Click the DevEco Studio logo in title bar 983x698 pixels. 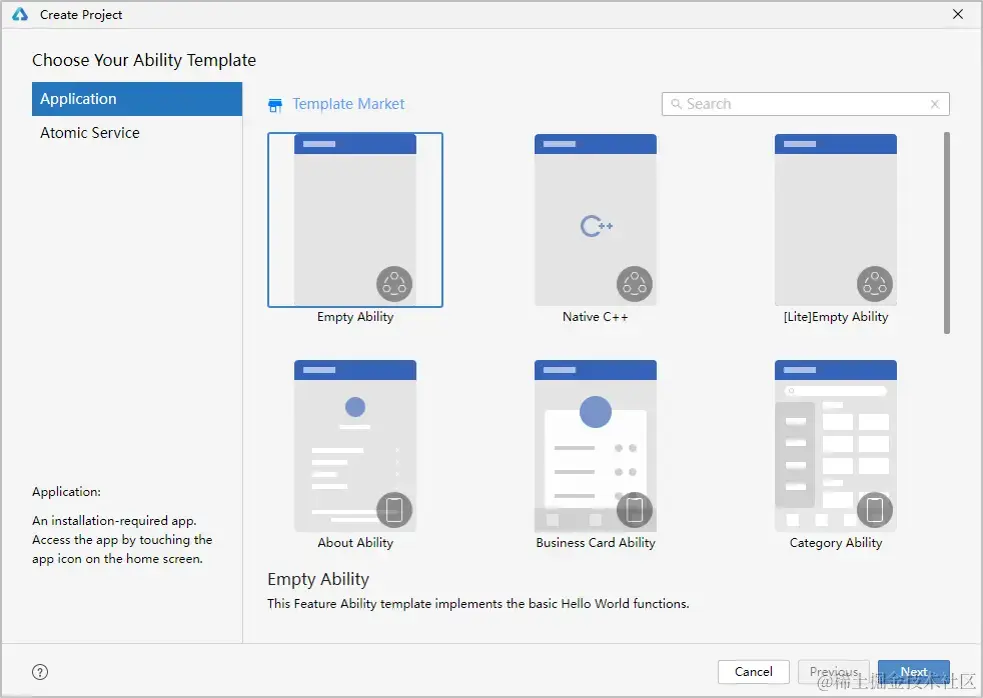pos(20,14)
